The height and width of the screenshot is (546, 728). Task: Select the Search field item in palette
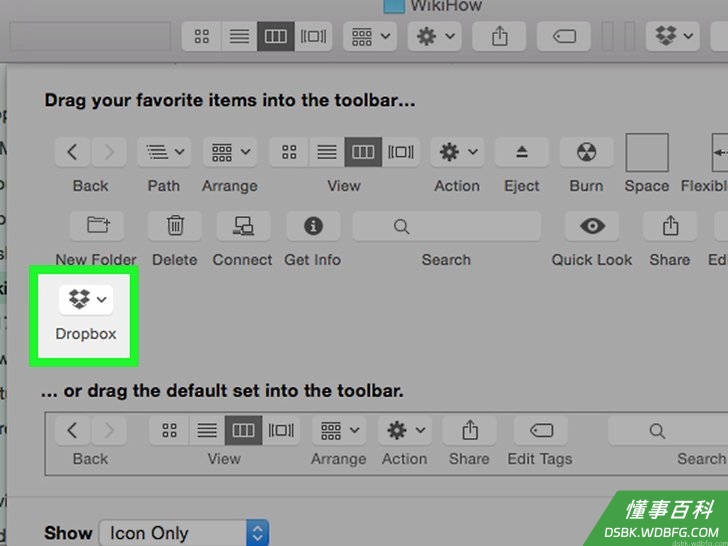(x=447, y=226)
